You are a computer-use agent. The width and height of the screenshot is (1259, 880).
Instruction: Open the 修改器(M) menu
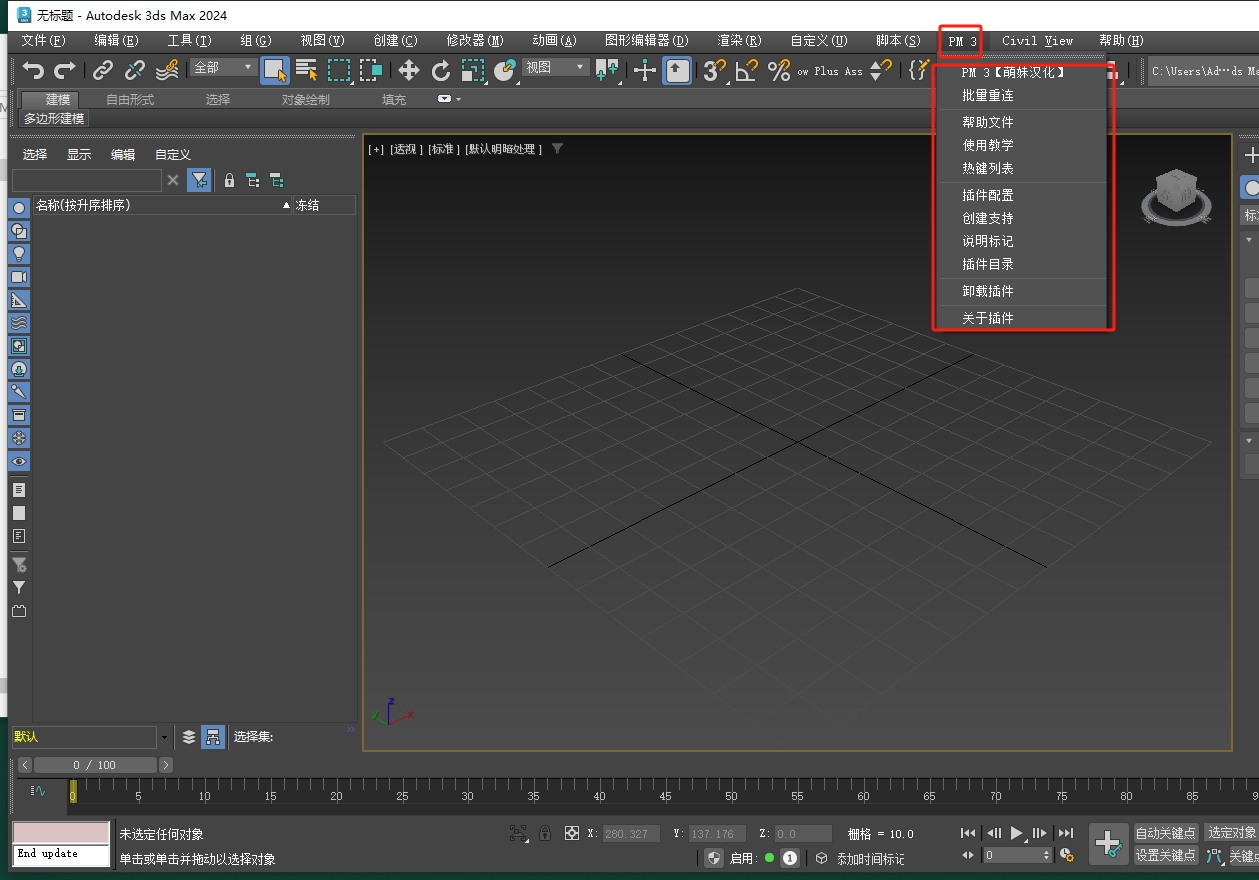(475, 41)
